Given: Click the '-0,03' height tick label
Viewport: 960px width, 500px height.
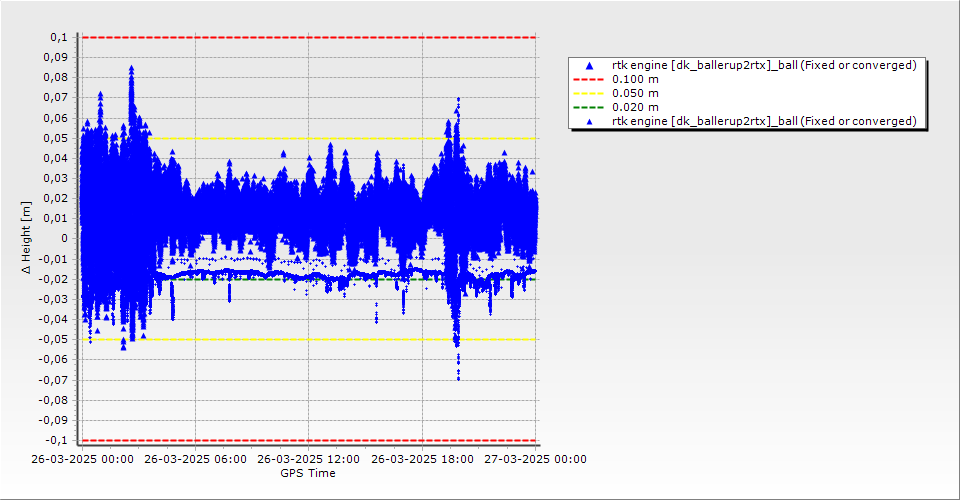Looking at the screenshot, I should point(54,299).
